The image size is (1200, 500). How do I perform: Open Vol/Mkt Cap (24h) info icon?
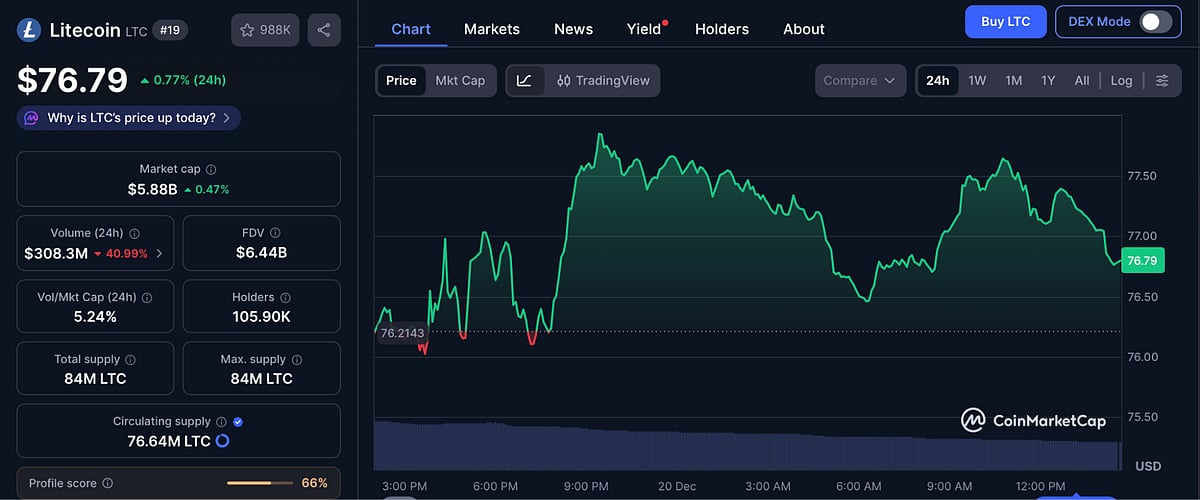point(148,297)
